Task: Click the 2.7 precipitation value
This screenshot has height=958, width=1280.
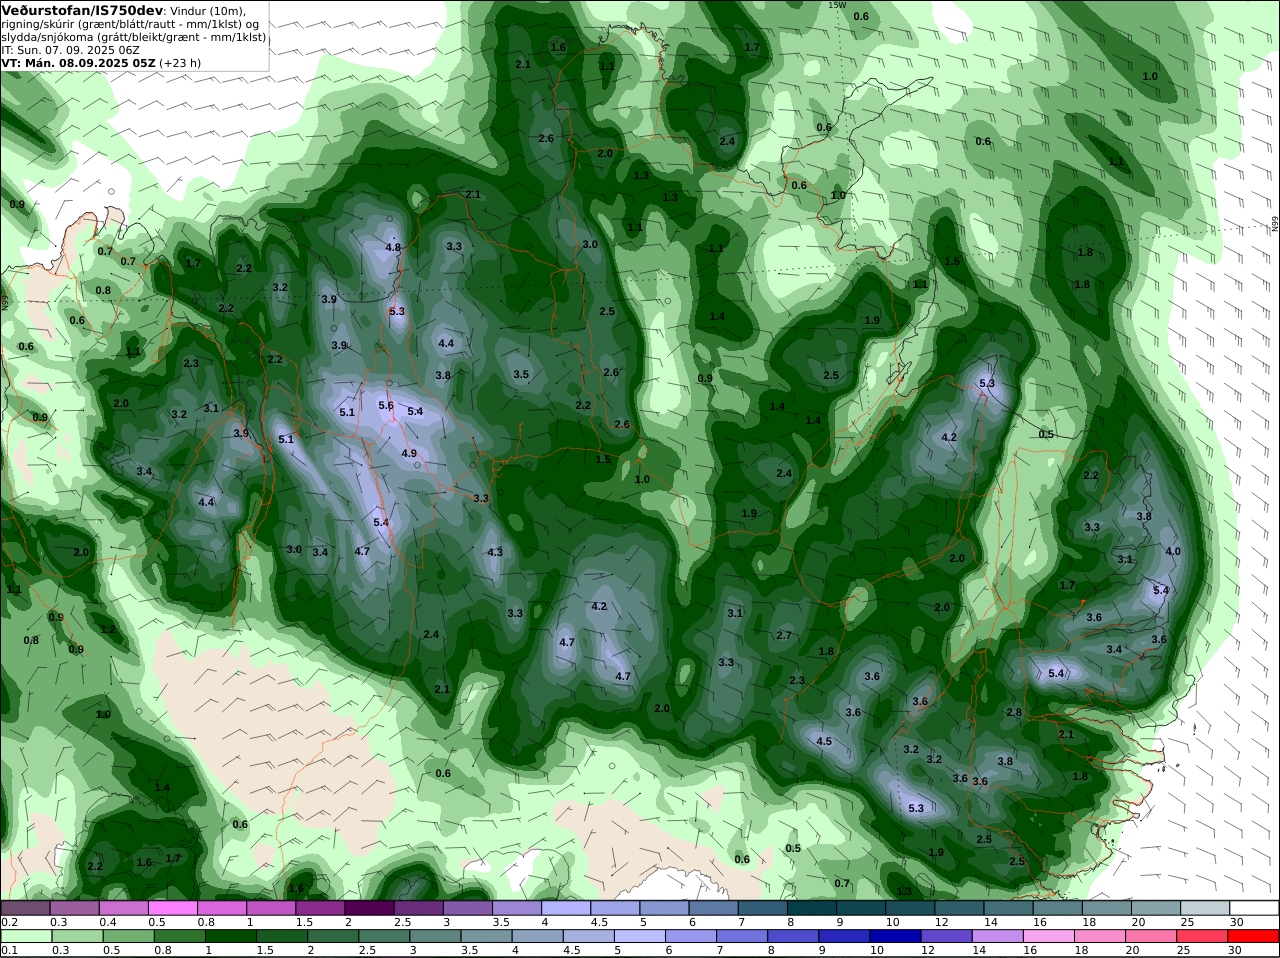Action: pos(784,636)
